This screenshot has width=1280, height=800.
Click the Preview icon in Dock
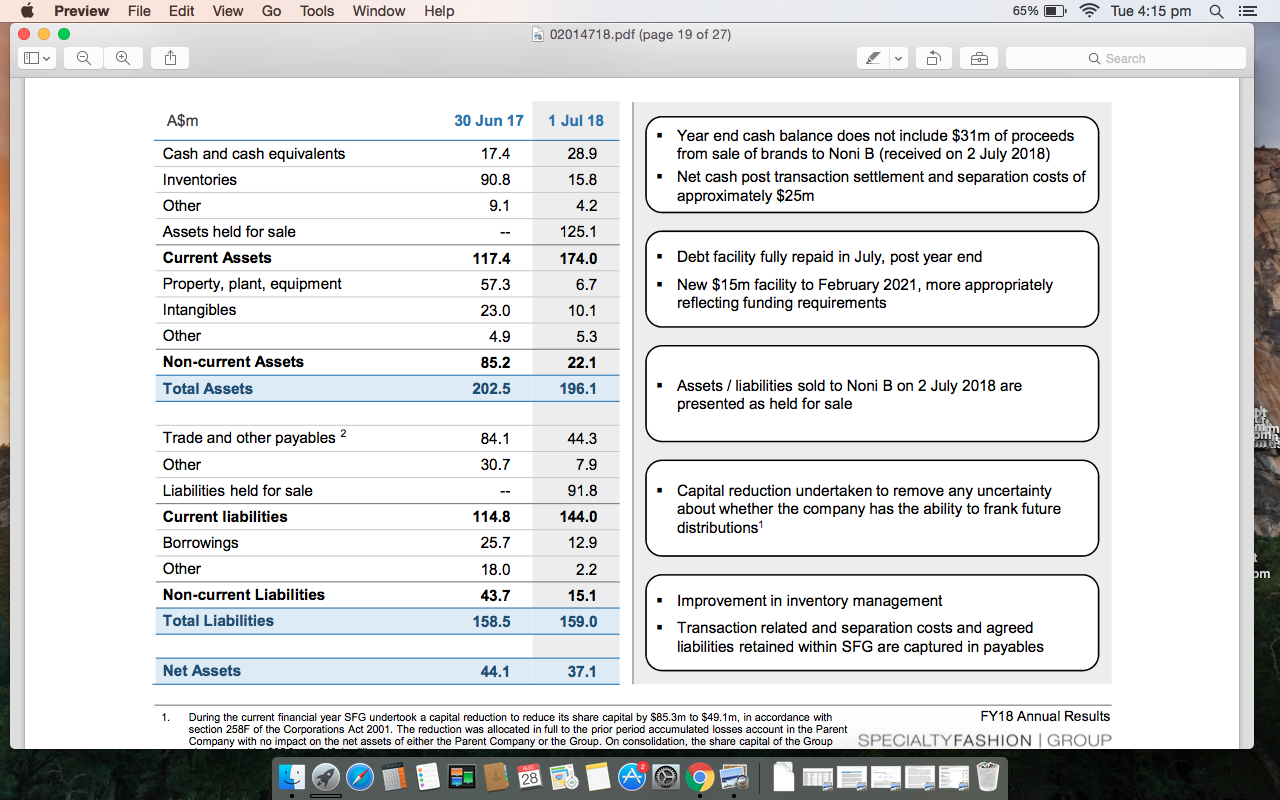point(734,777)
